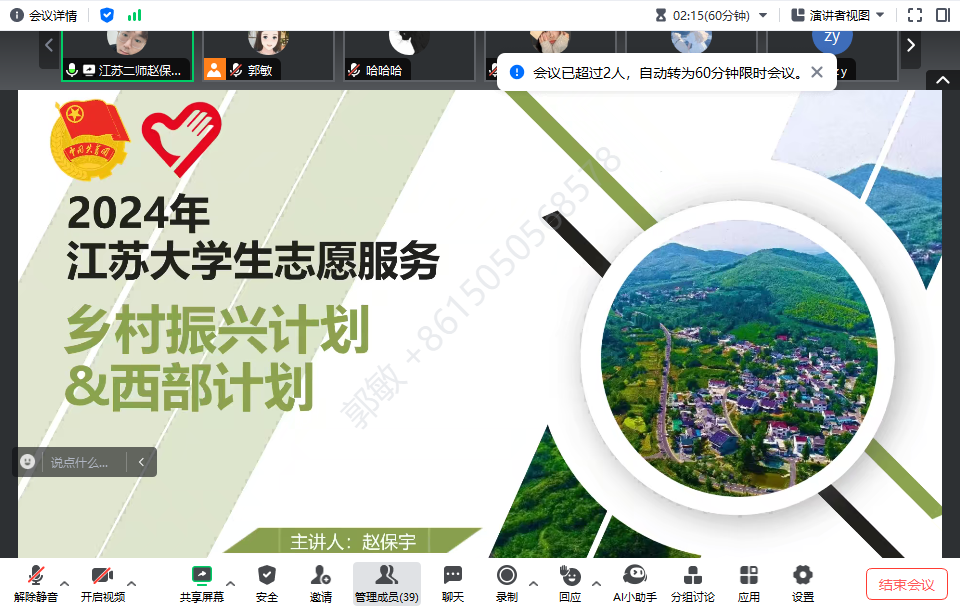Expand the meeting timer dropdown arrow
This screenshot has width=960, height=610.
(x=763, y=15)
